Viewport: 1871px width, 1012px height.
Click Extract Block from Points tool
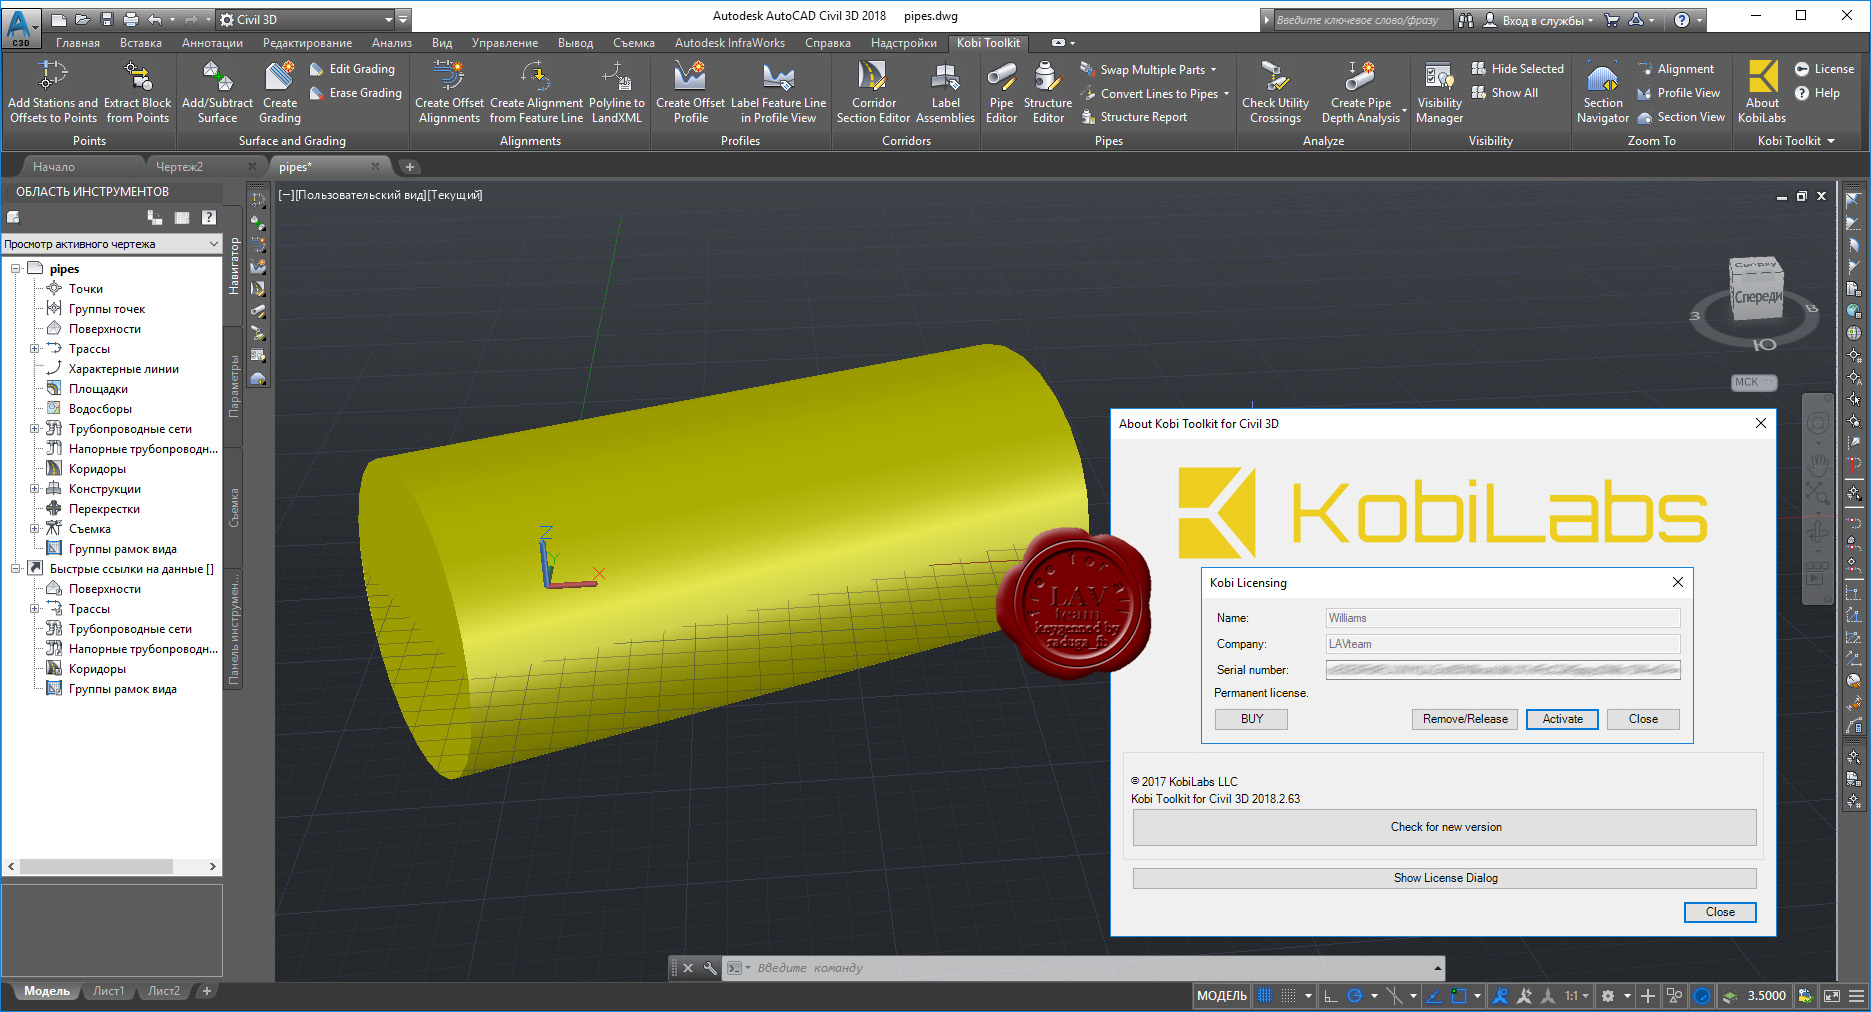(x=138, y=91)
